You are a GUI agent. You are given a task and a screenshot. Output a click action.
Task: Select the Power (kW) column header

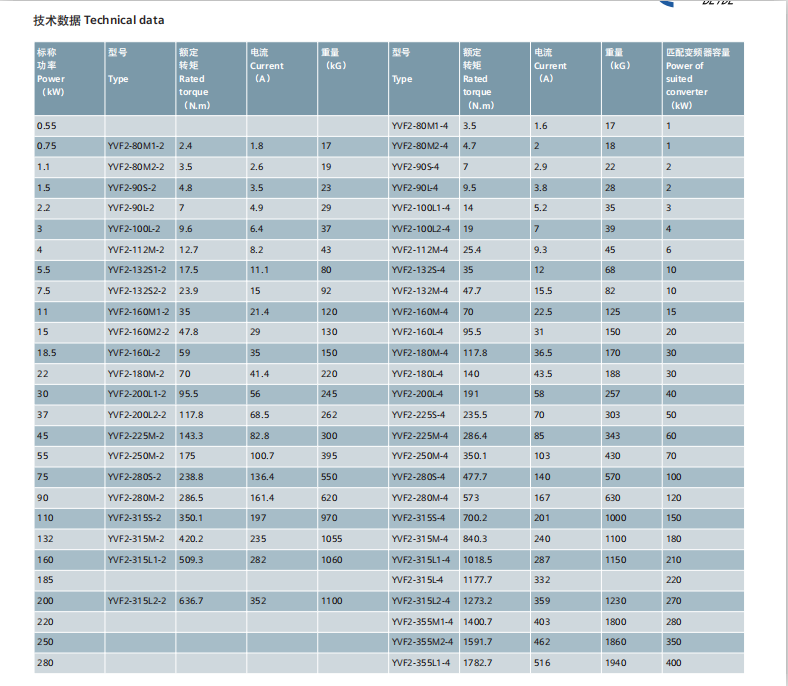[51, 71]
